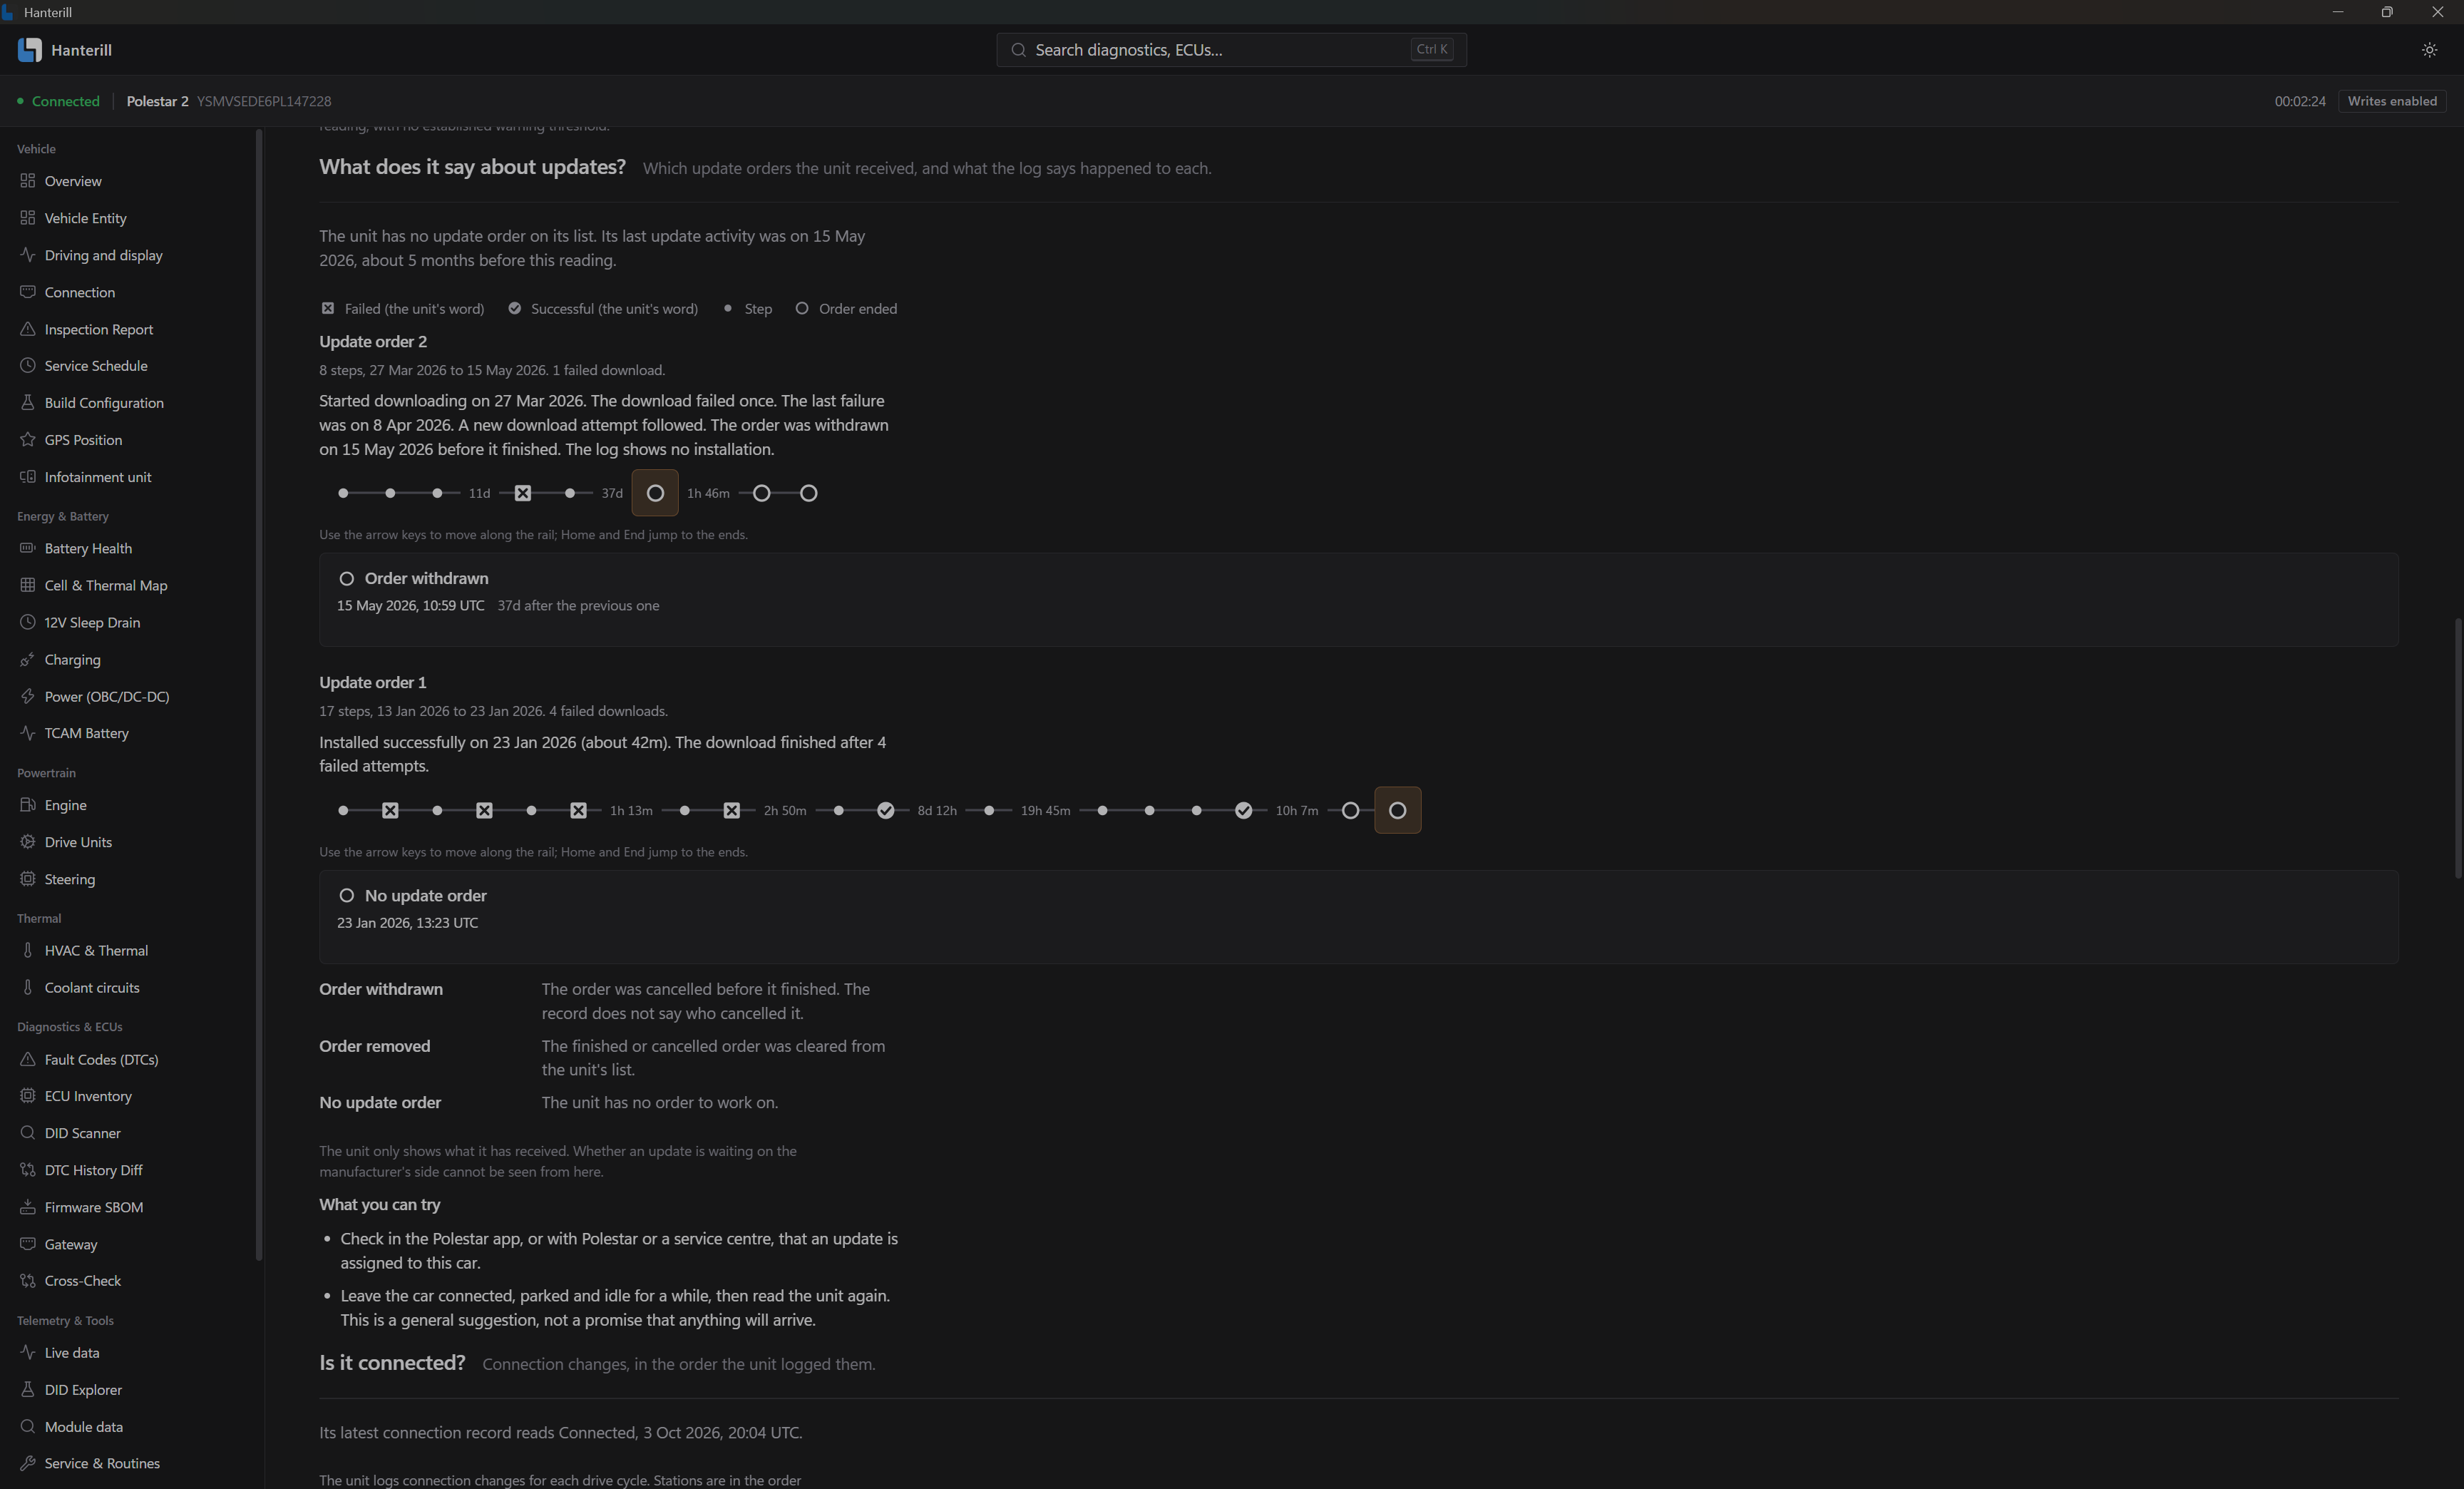
Task: Click the Cell & Thermal Map grid icon
Action: [27, 585]
